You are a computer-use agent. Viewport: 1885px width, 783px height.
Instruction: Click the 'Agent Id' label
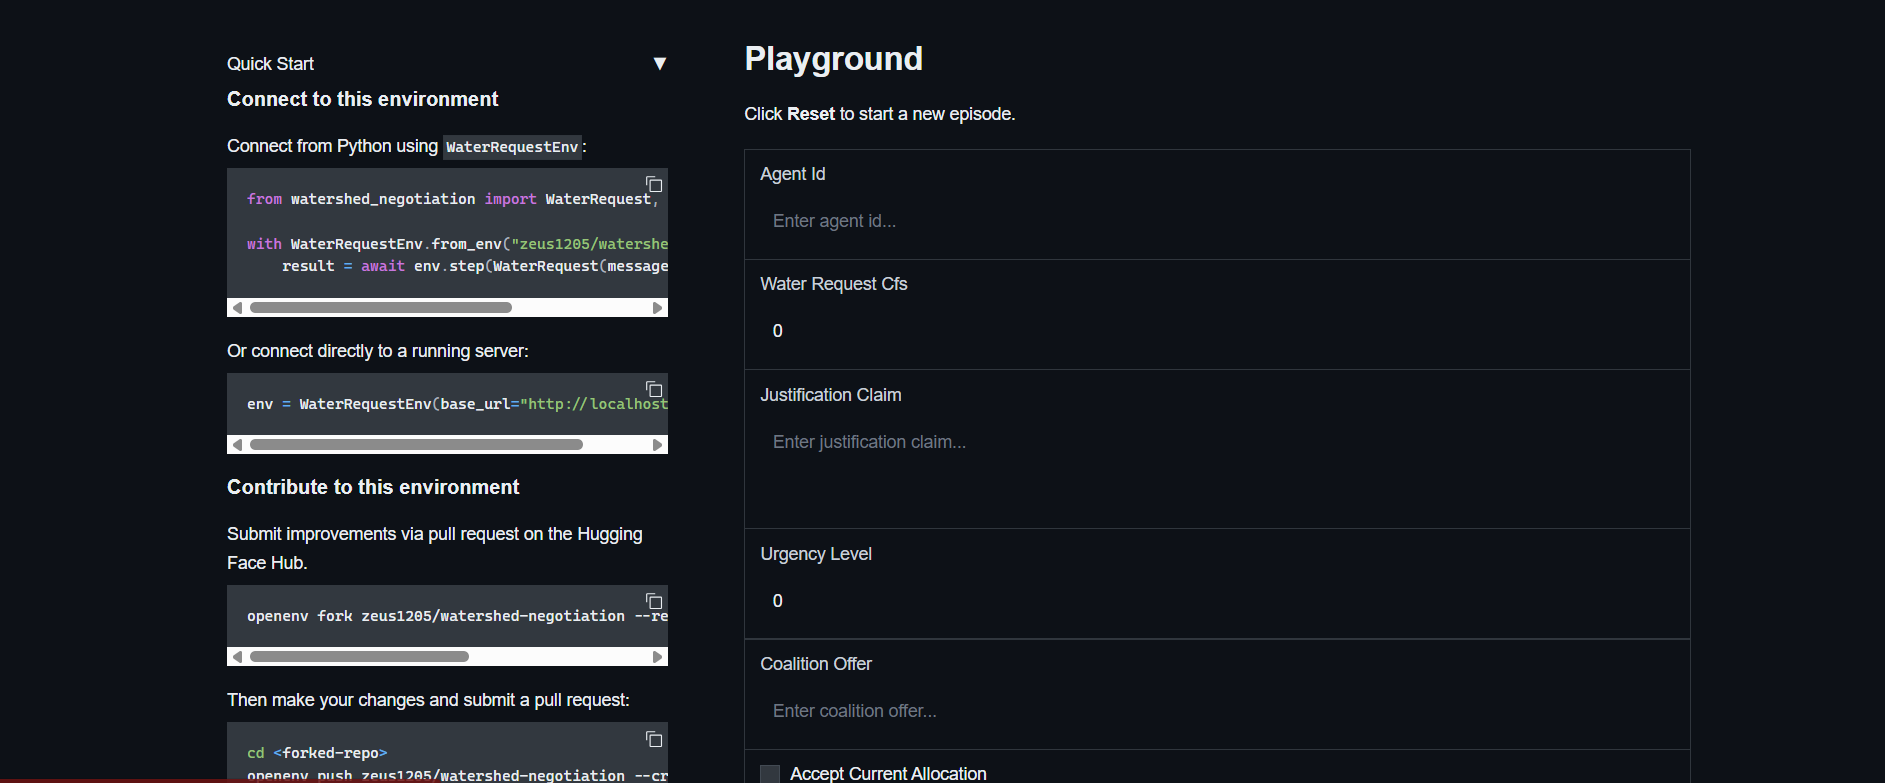792,174
